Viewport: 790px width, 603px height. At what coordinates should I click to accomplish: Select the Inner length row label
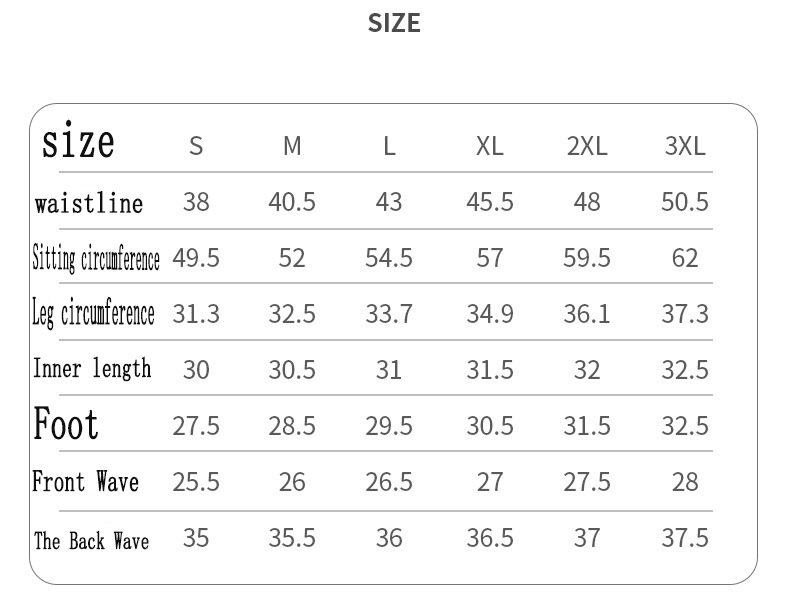92,369
